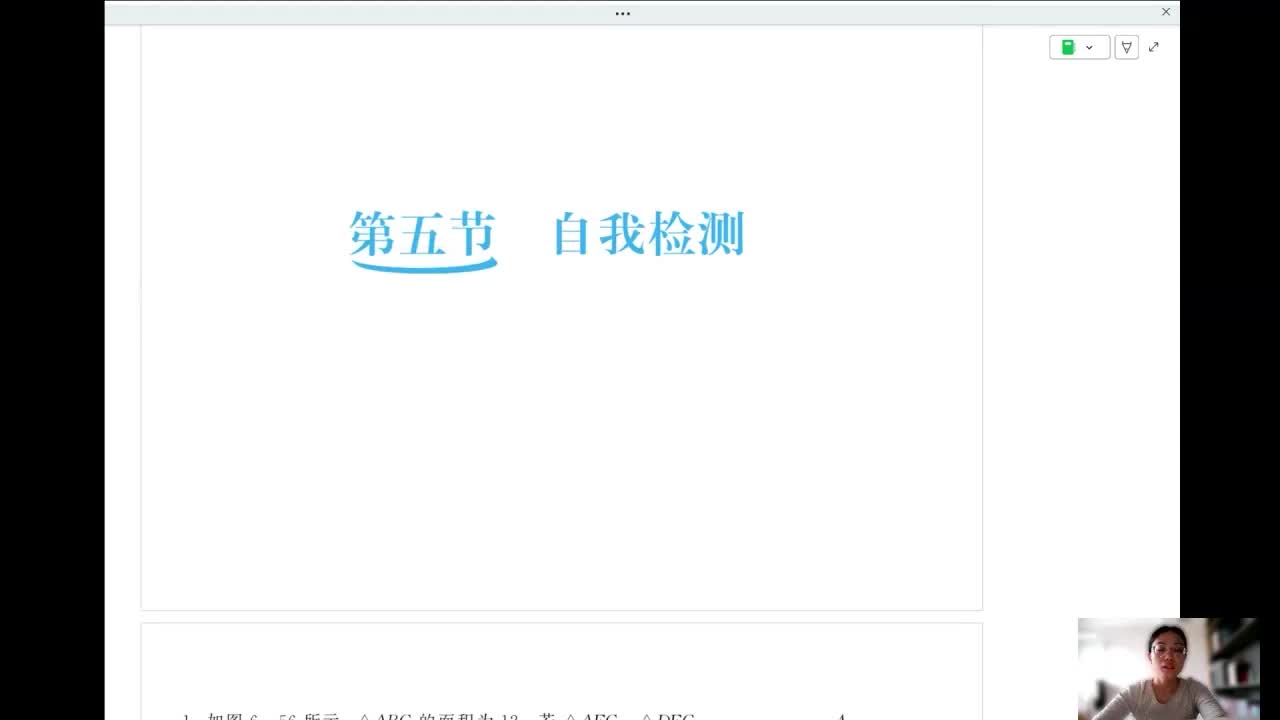The image size is (1280, 720).
Task: Open the green notebook dropdown
Action: pos(1079,47)
